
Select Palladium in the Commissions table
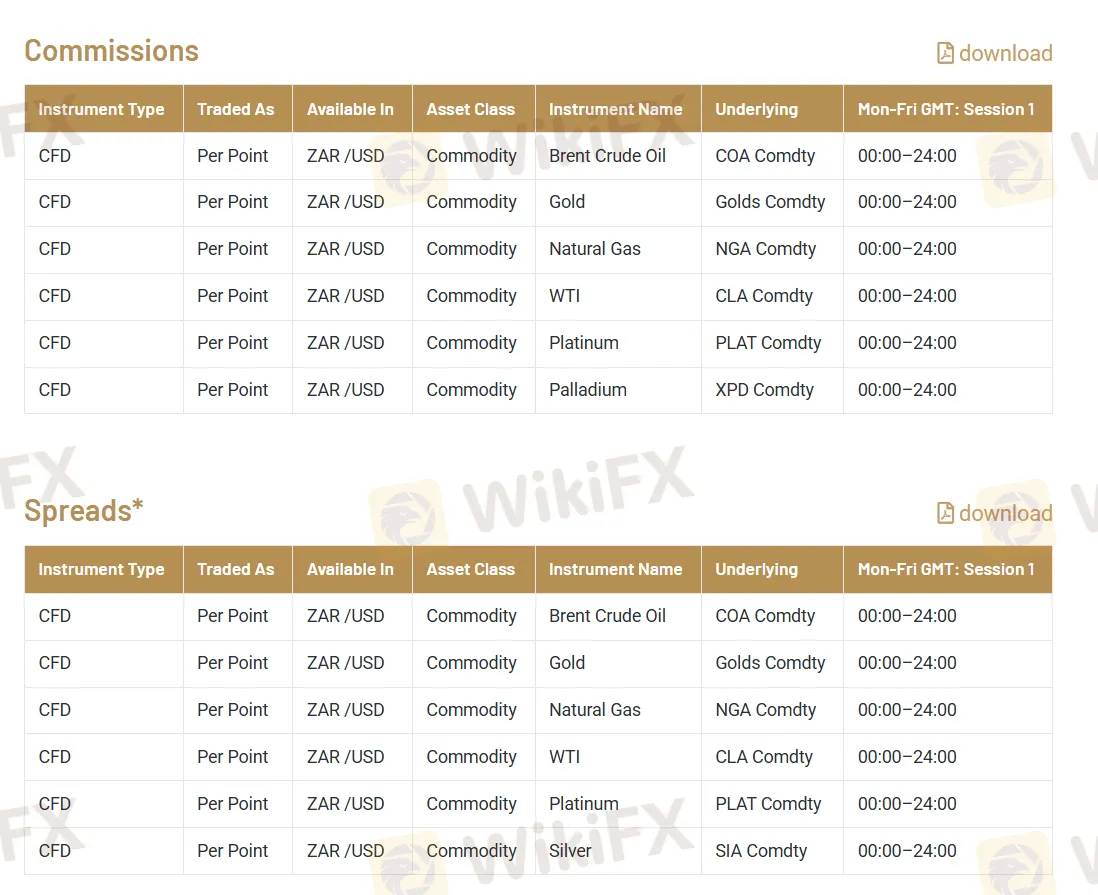click(x=587, y=390)
